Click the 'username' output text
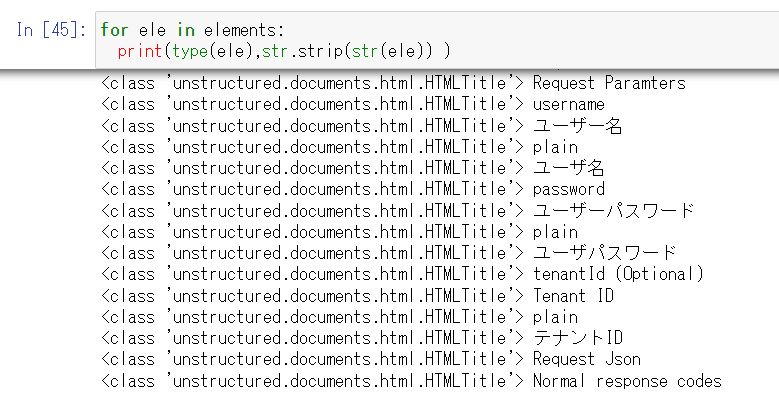 pos(568,104)
